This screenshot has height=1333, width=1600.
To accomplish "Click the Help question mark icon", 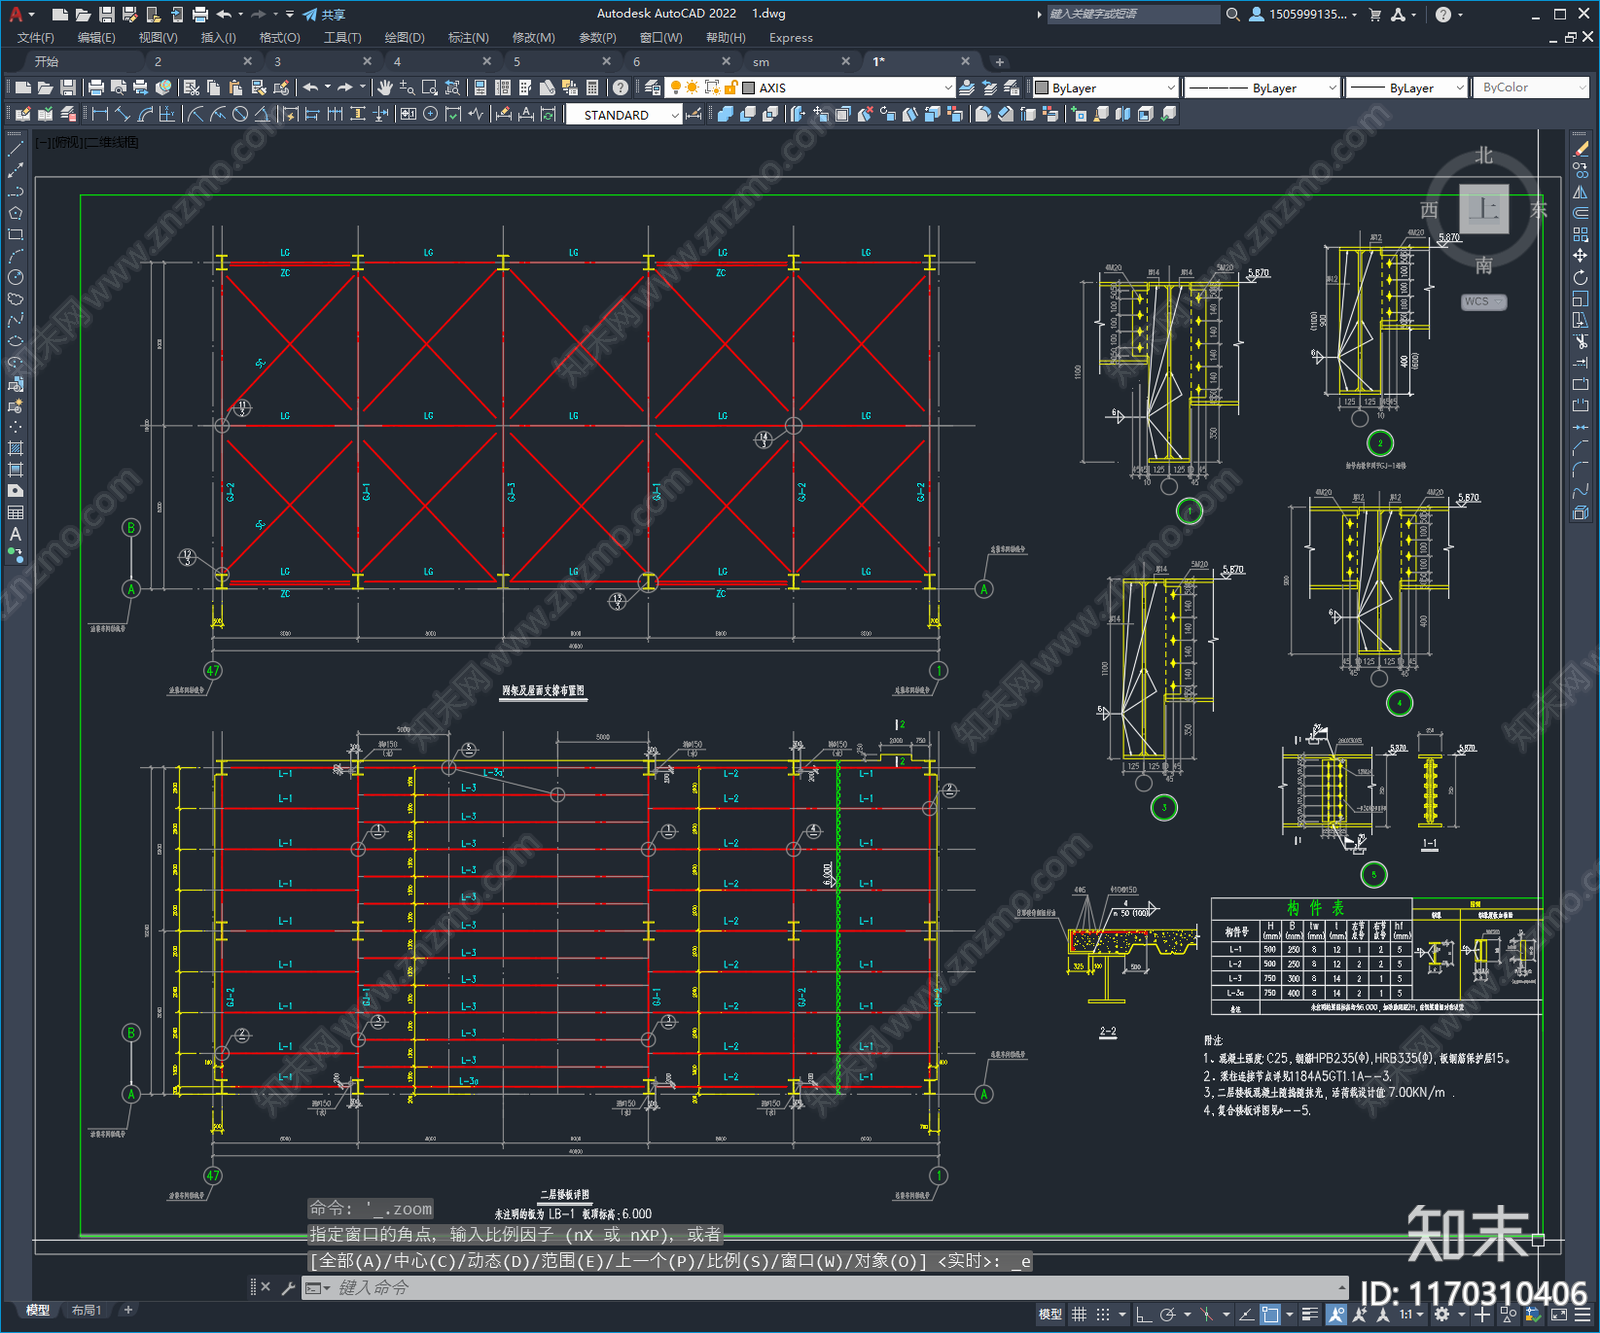I will [621, 88].
